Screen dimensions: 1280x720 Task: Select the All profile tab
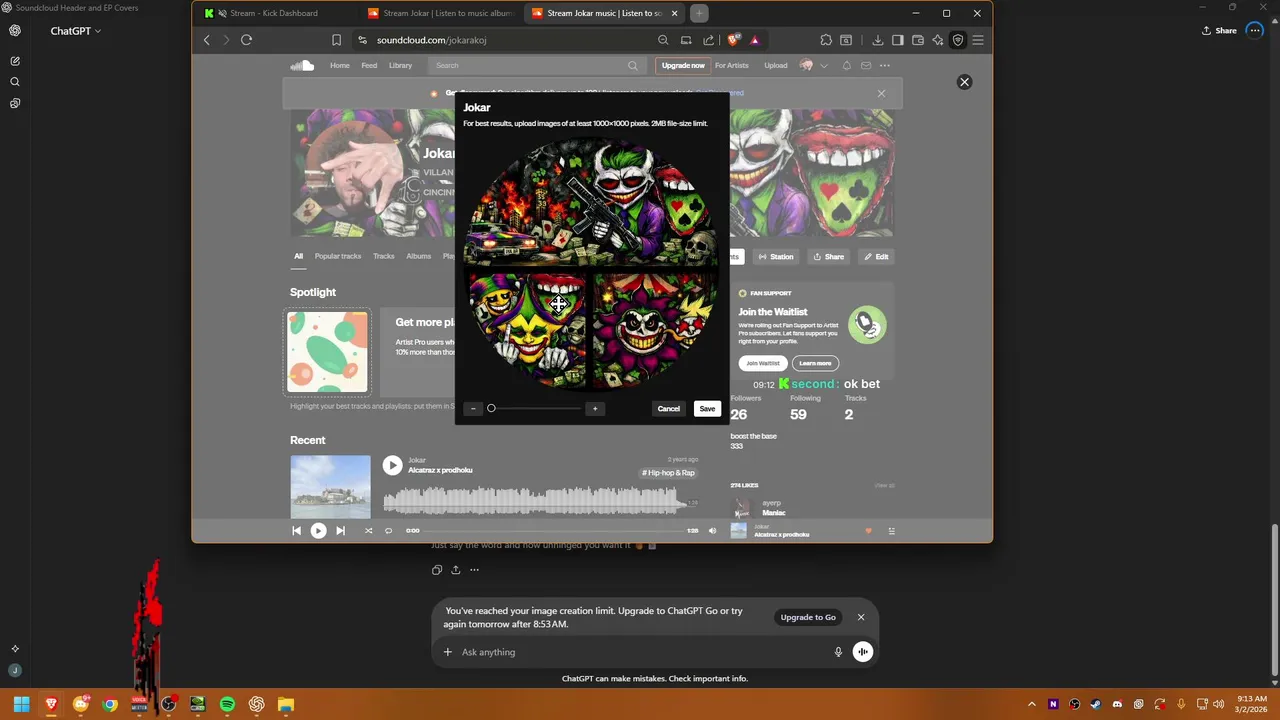(298, 256)
